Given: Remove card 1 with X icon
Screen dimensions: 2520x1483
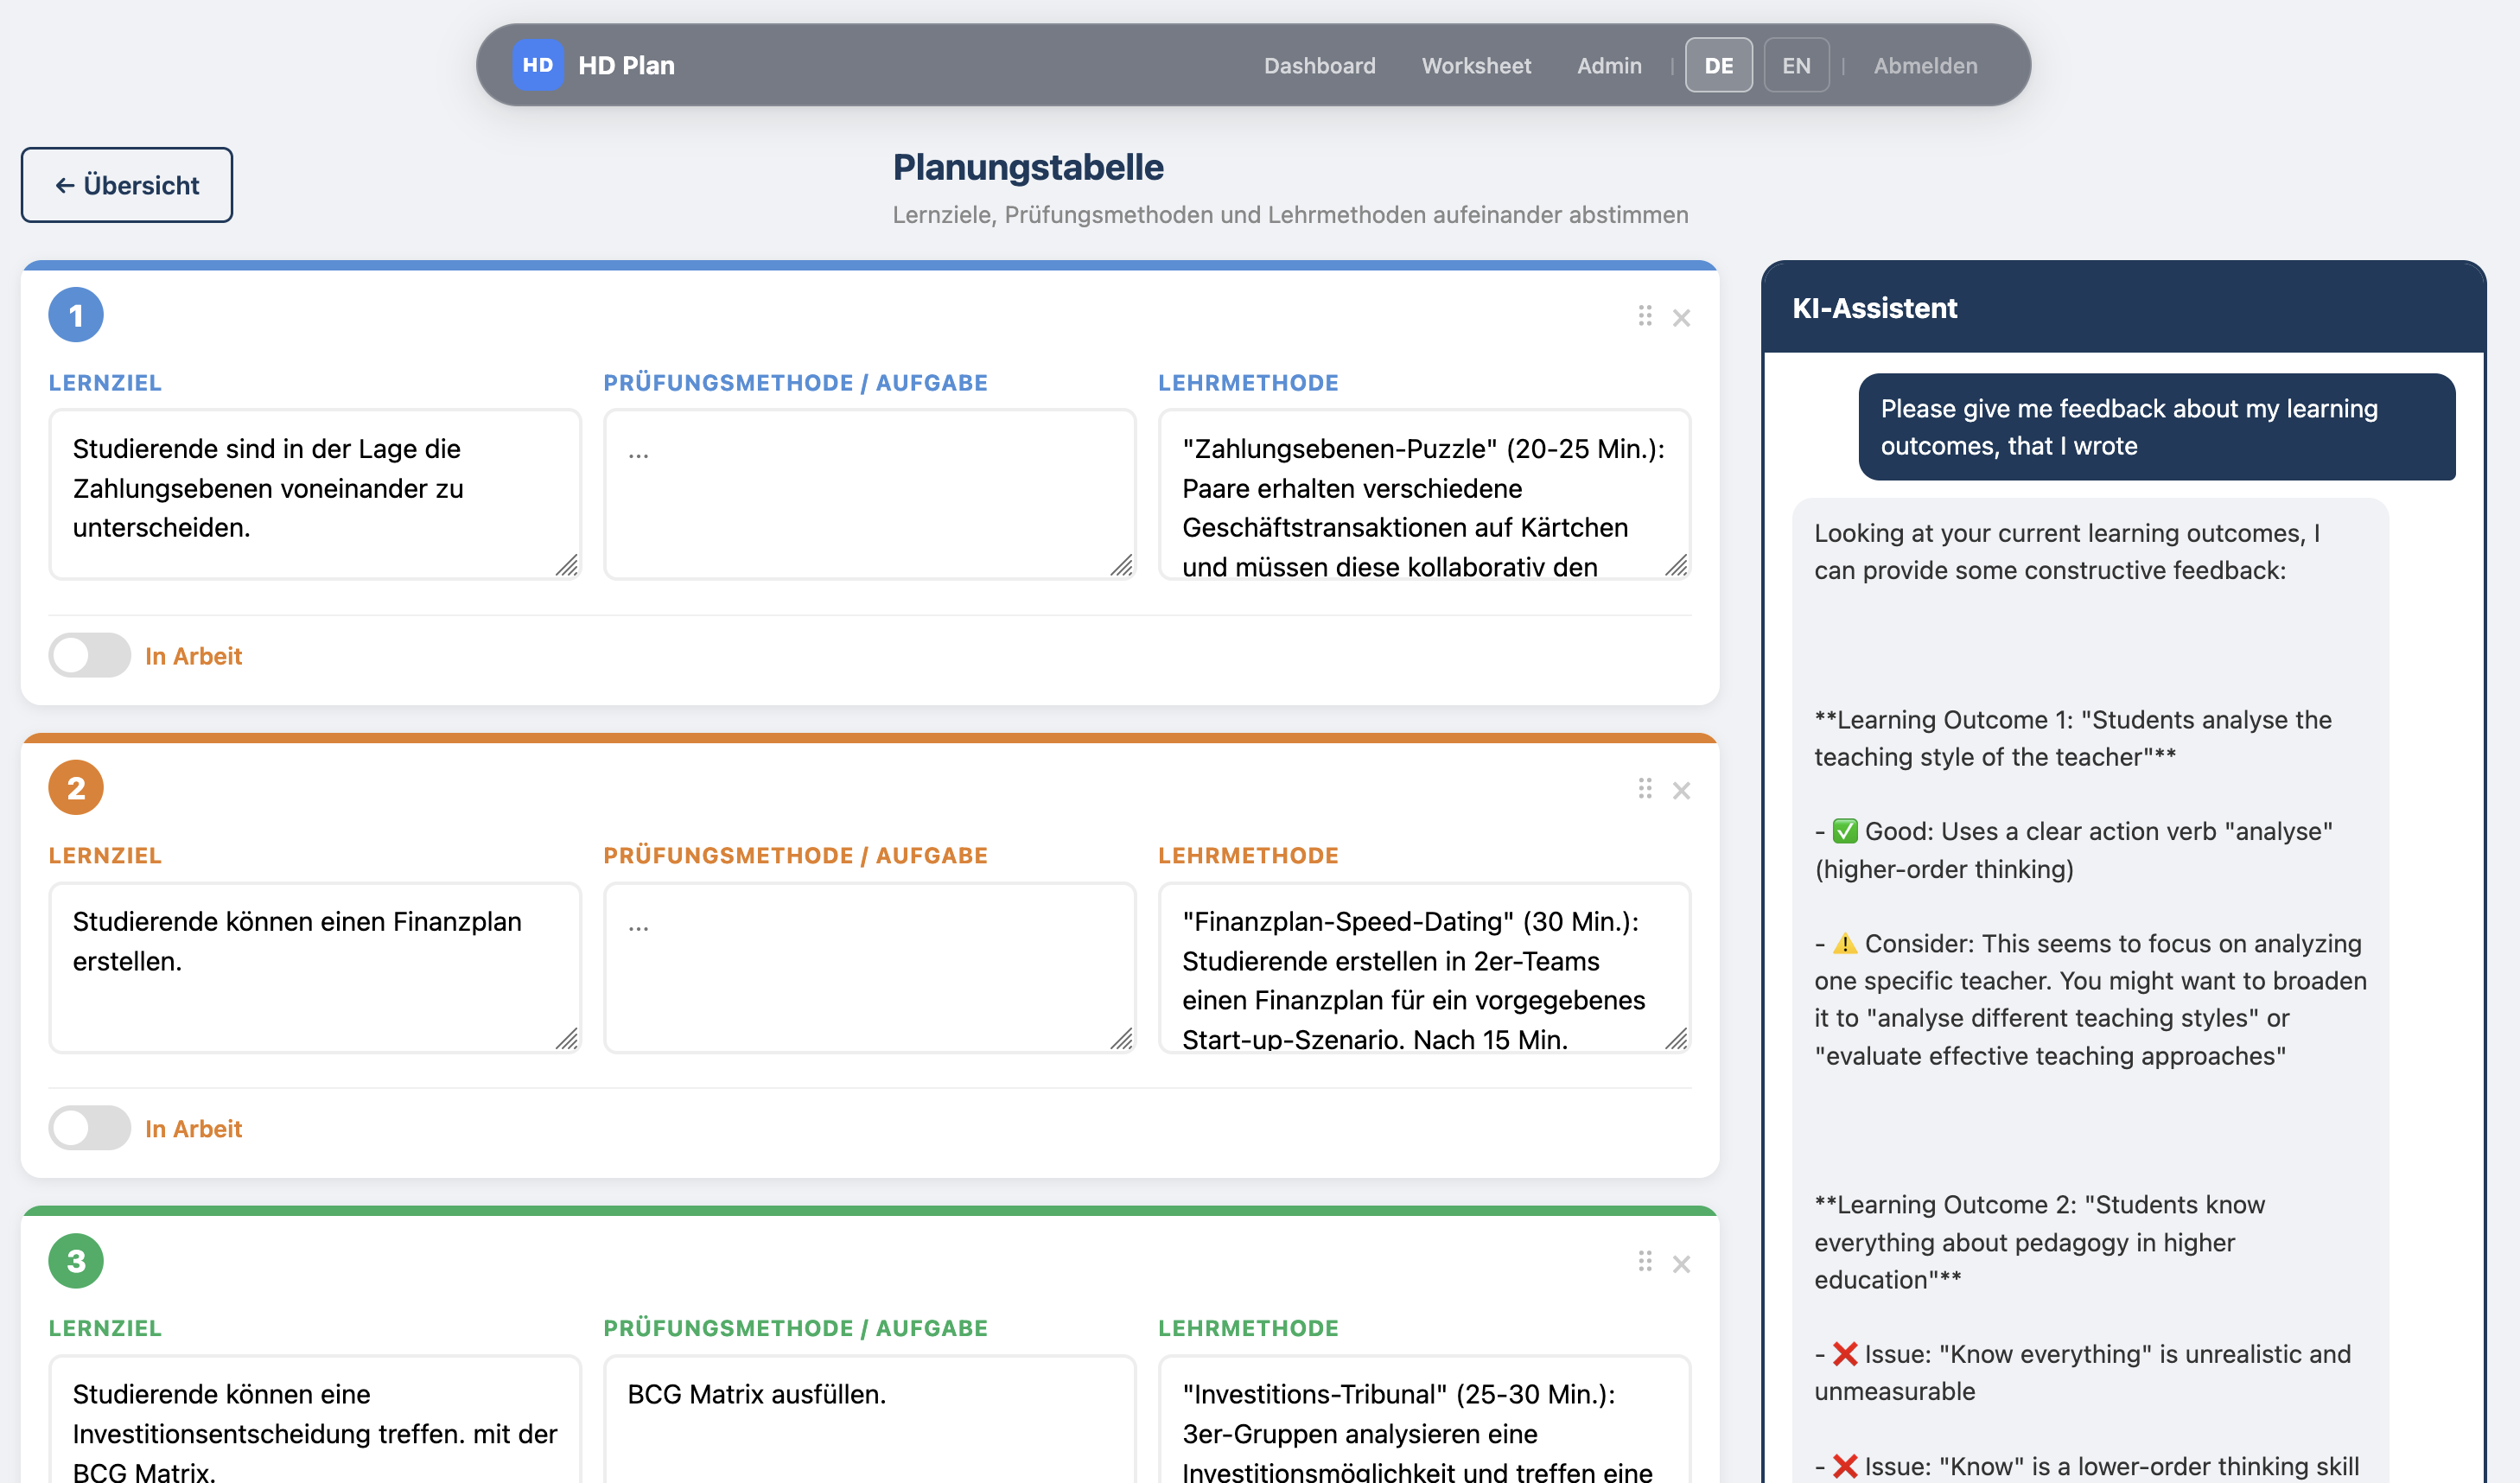Looking at the screenshot, I should tap(1682, 318).
